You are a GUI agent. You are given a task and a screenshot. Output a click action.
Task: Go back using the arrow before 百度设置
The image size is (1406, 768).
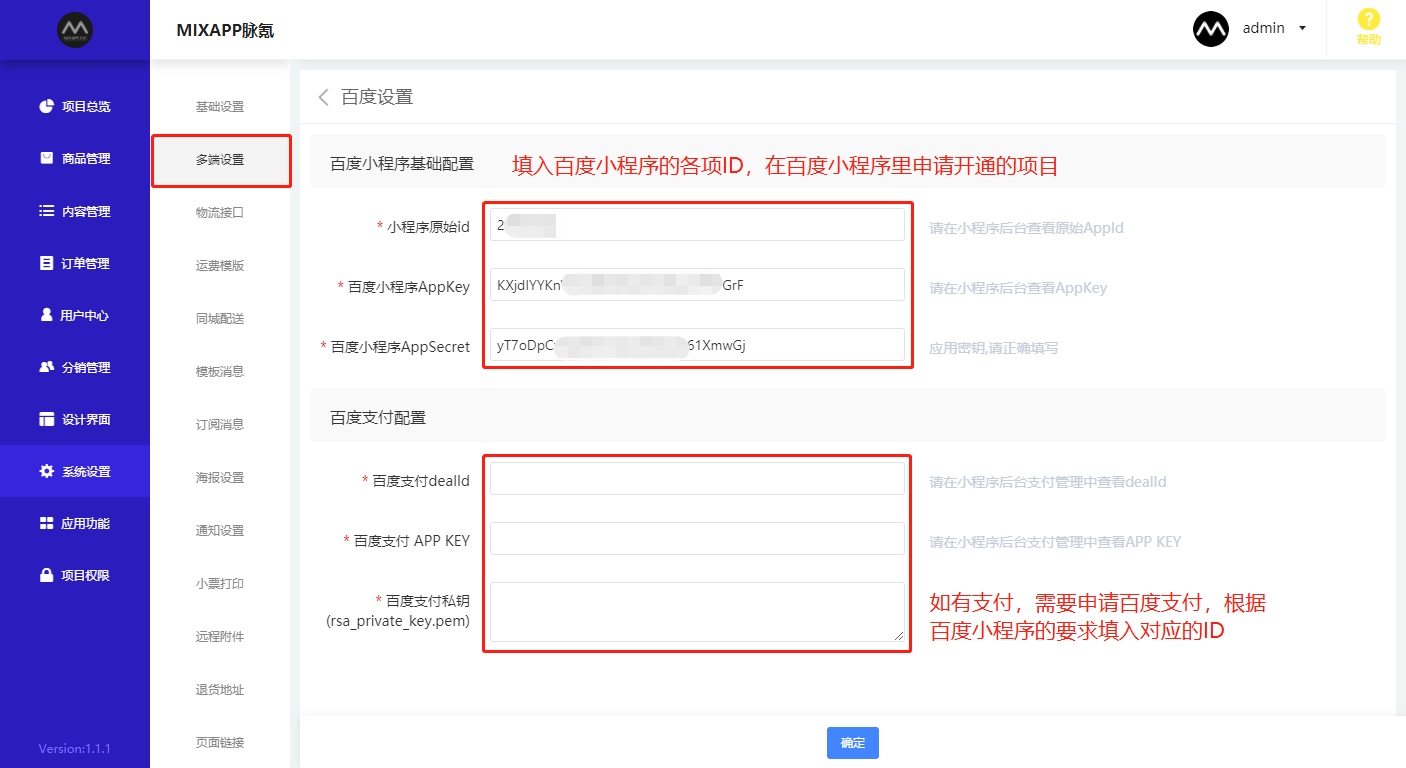[323, 97]
